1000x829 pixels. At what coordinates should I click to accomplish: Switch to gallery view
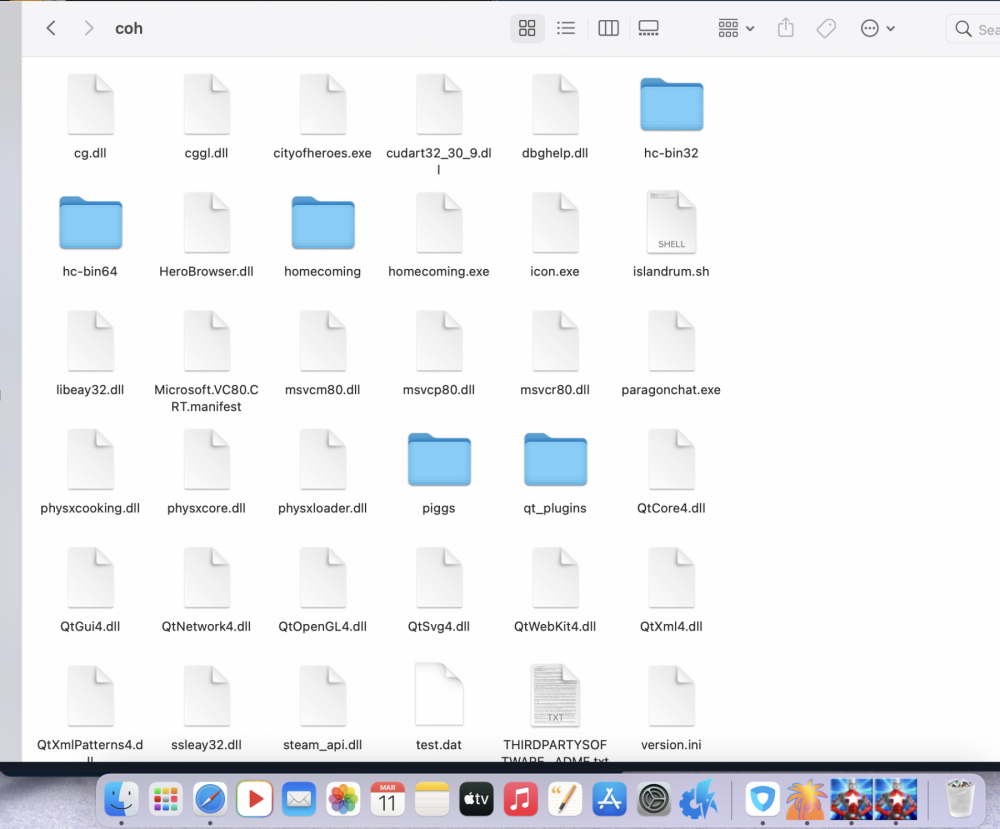[x=648, y=29]
